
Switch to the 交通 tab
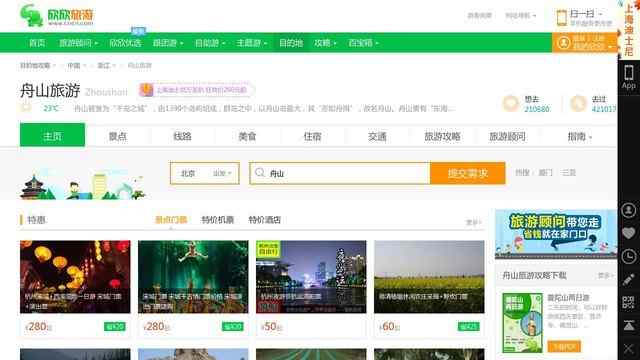pos(377,136)
